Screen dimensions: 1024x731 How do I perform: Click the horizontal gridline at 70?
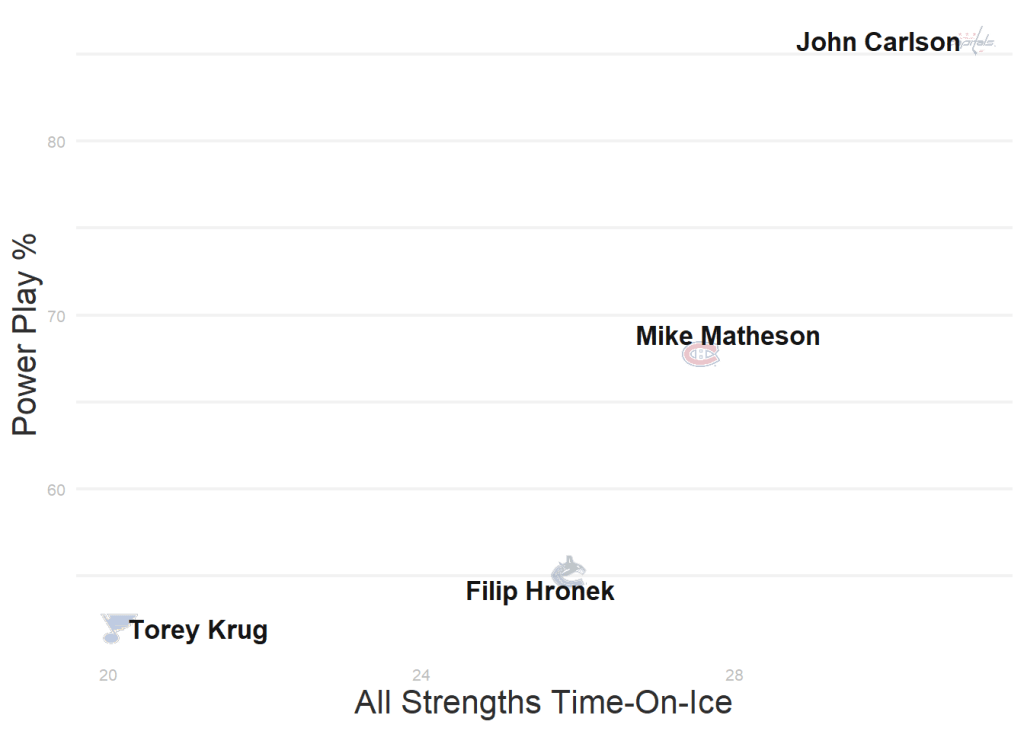click(x=400, y=315)
